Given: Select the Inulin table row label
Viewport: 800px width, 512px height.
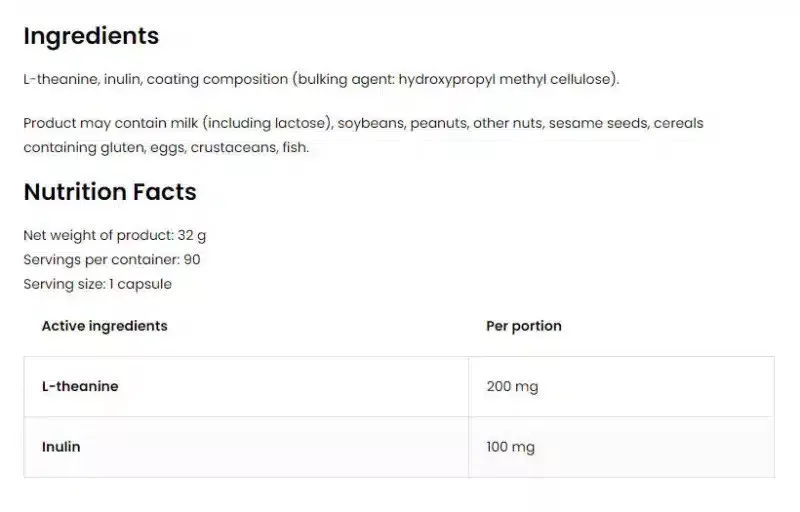Looking at the screenshot, I should point(61,447).
